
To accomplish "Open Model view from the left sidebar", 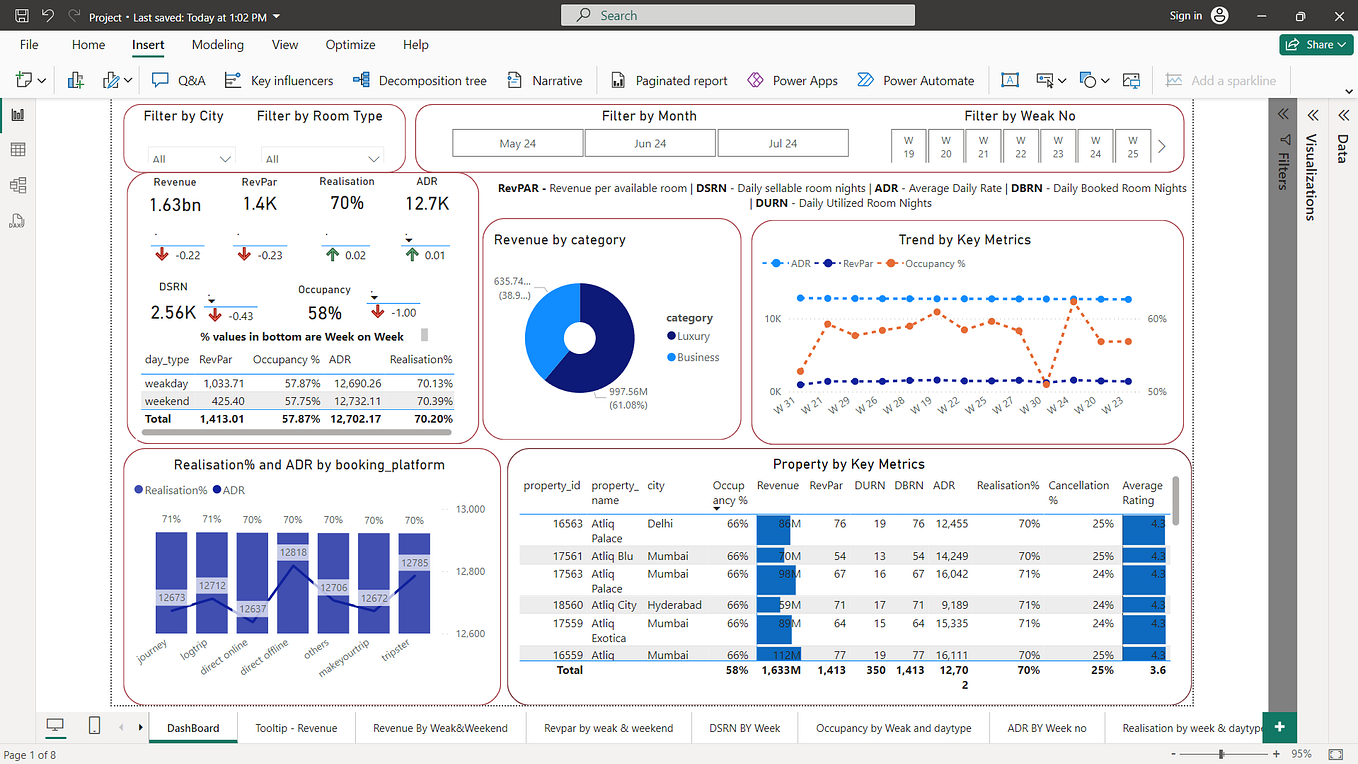I will 14,185.
